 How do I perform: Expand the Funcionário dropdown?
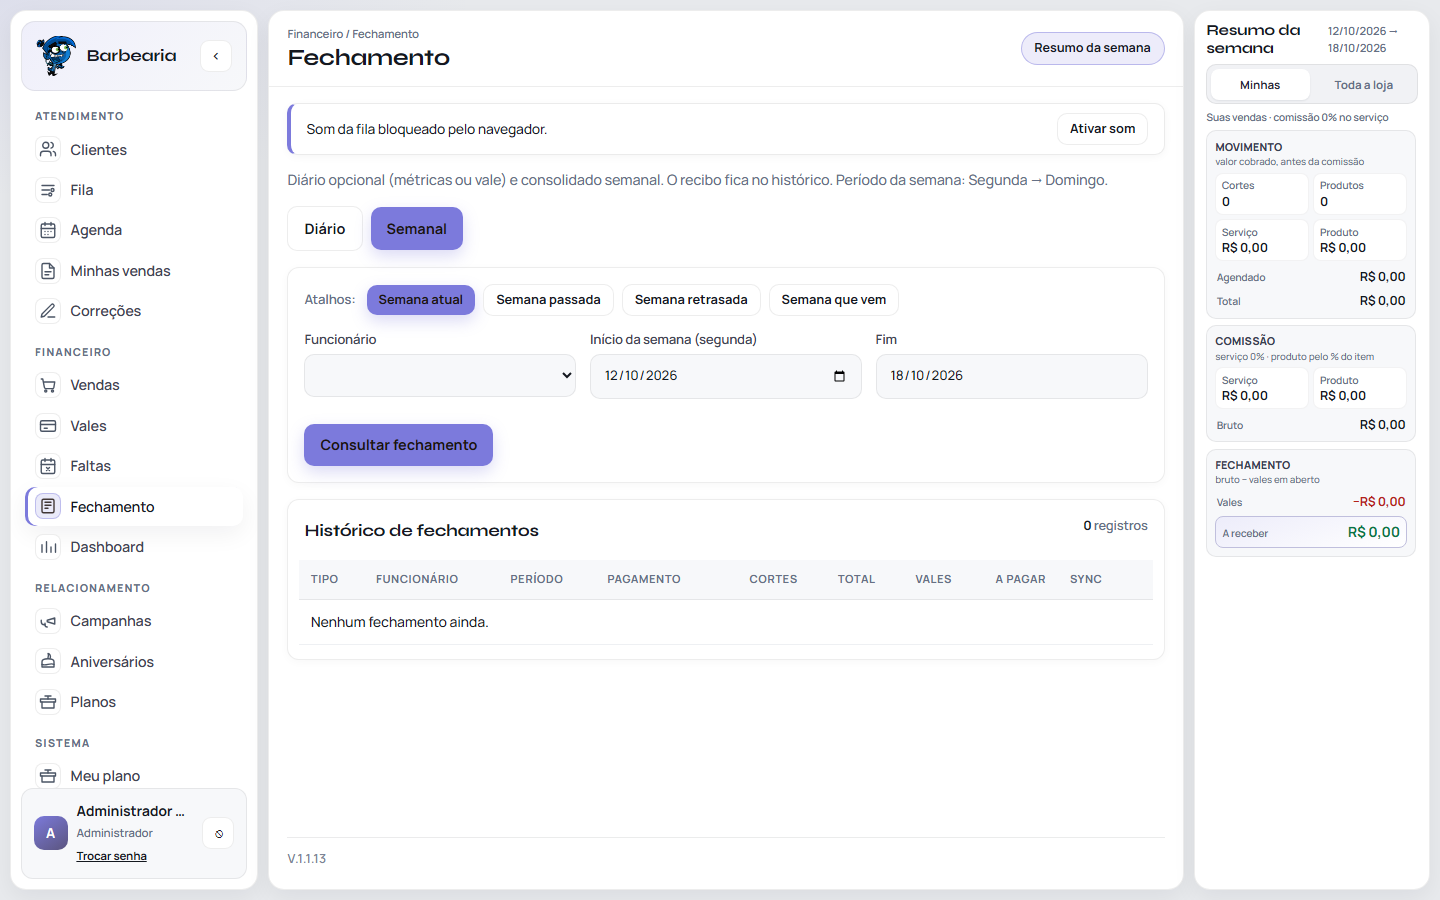(440, 376)
